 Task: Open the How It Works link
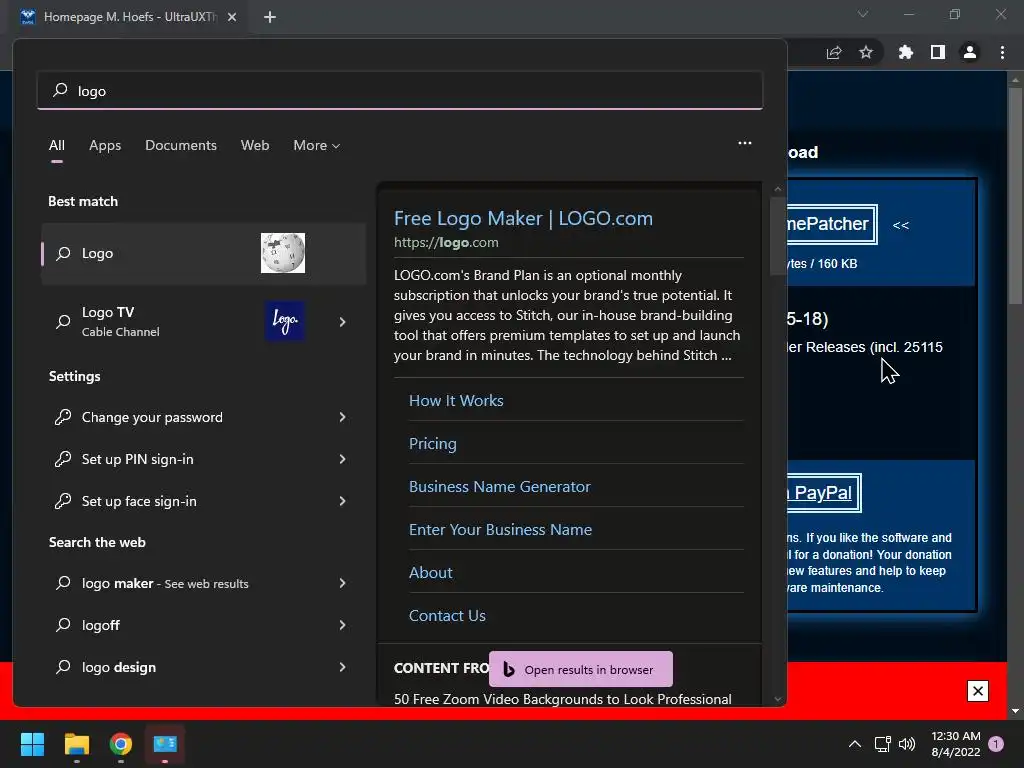click(x=456, y=400)
